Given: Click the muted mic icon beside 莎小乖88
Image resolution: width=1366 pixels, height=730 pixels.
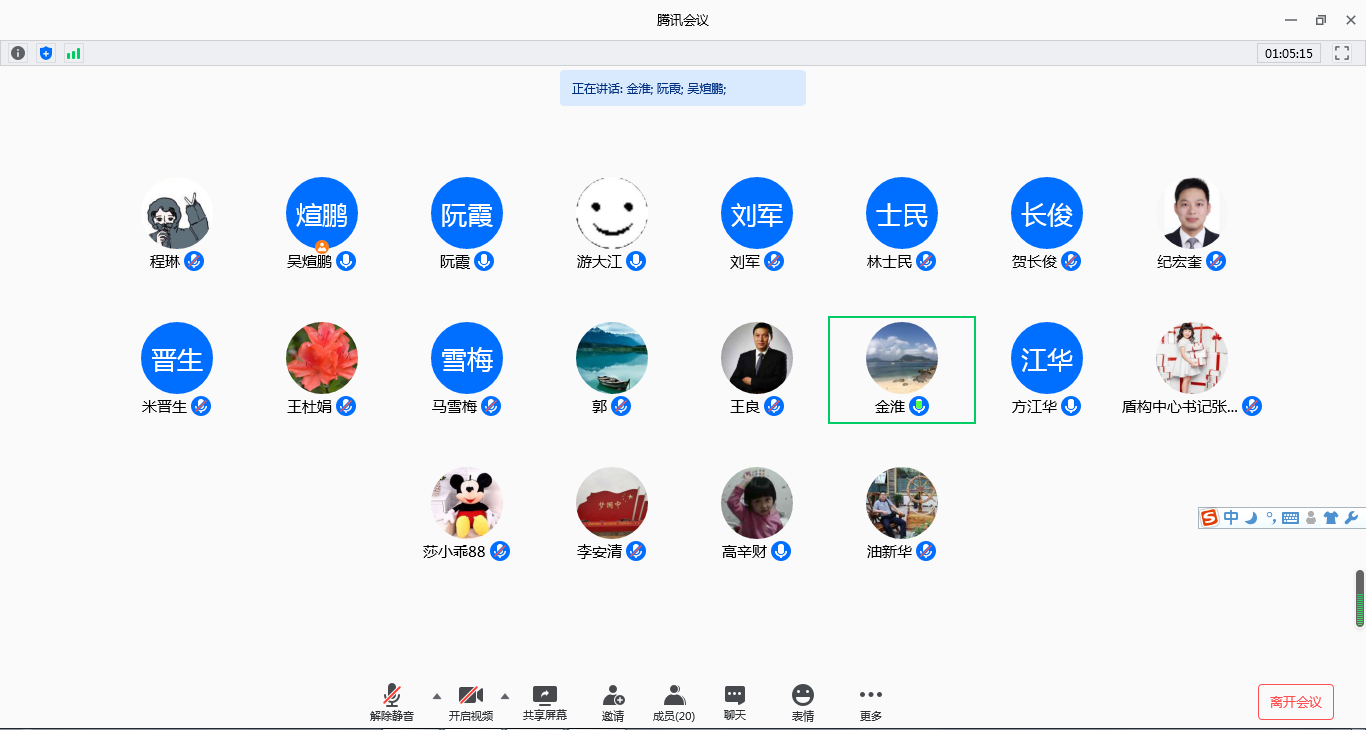Looking at the screenshot, I should [x=500, y=551].
